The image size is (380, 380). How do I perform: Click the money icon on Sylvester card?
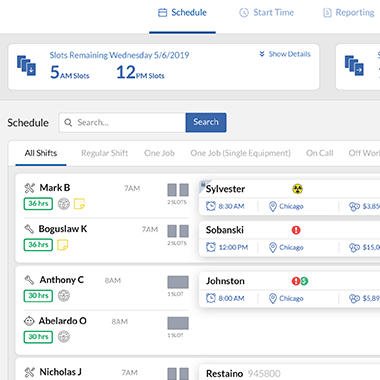click(x=354, y=206)
